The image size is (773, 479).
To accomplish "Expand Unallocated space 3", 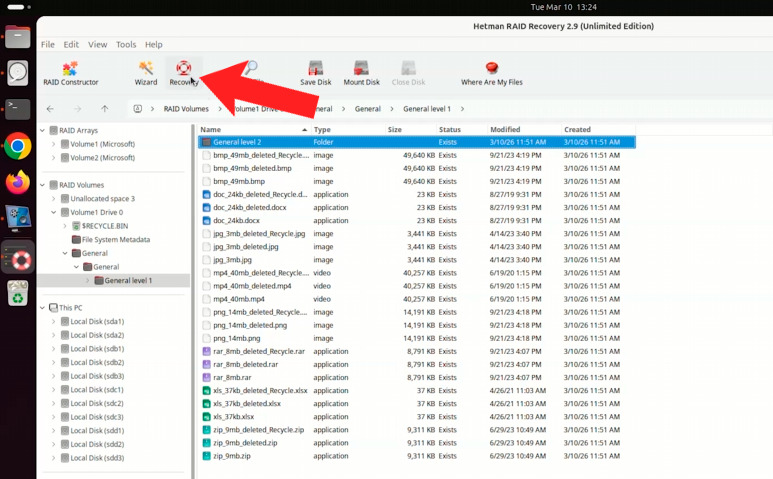I will tap(53, 199).
